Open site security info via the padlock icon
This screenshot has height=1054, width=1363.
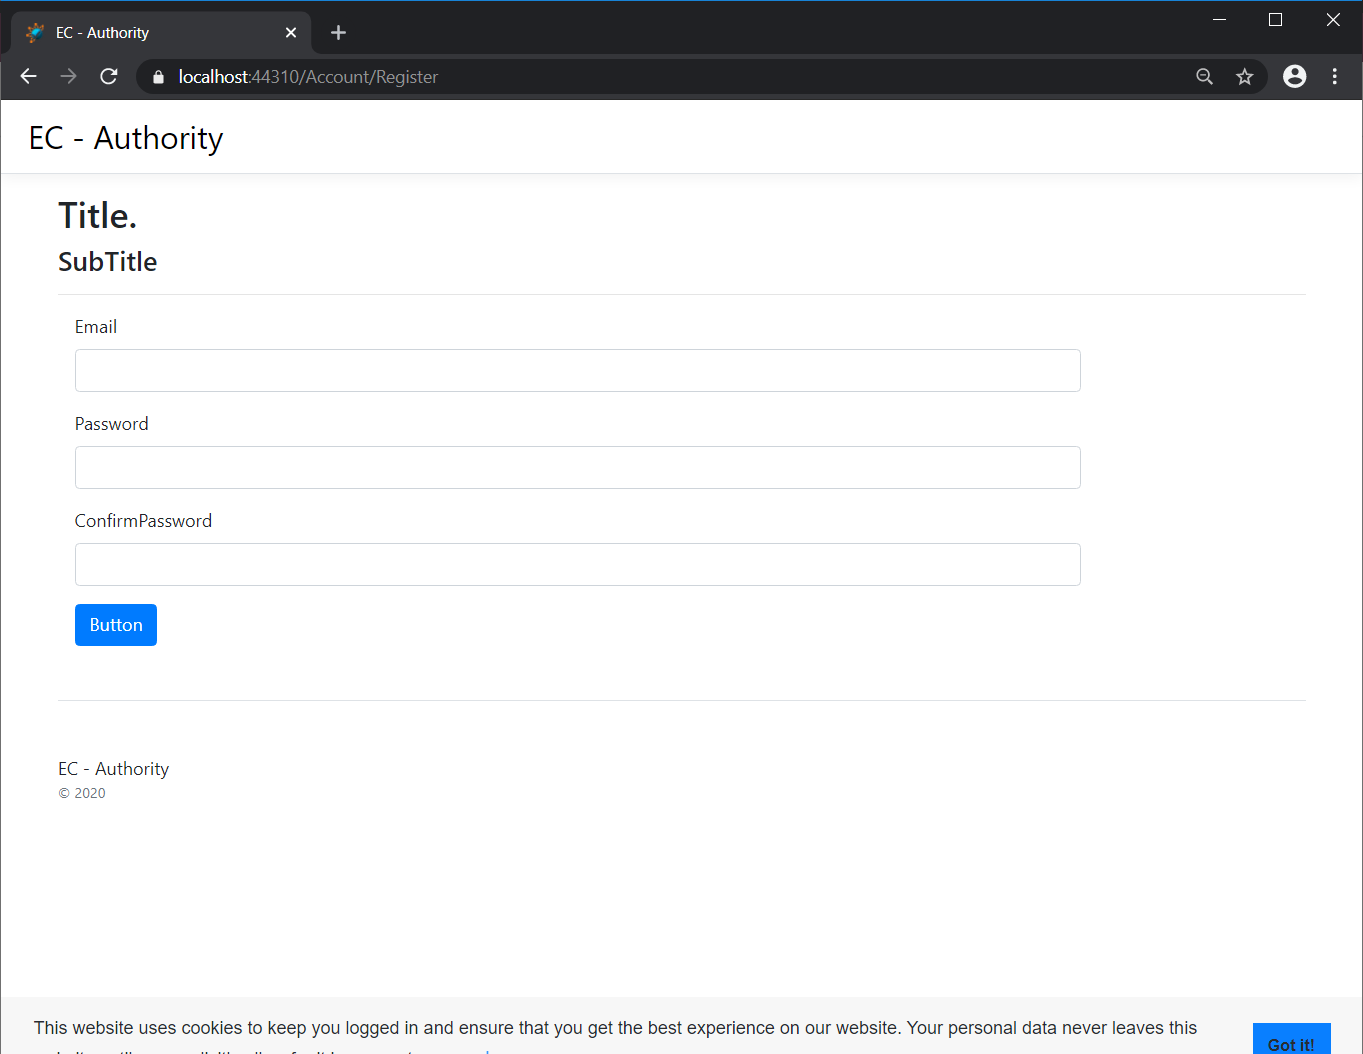pyautogui.click(x=157, y=76)
